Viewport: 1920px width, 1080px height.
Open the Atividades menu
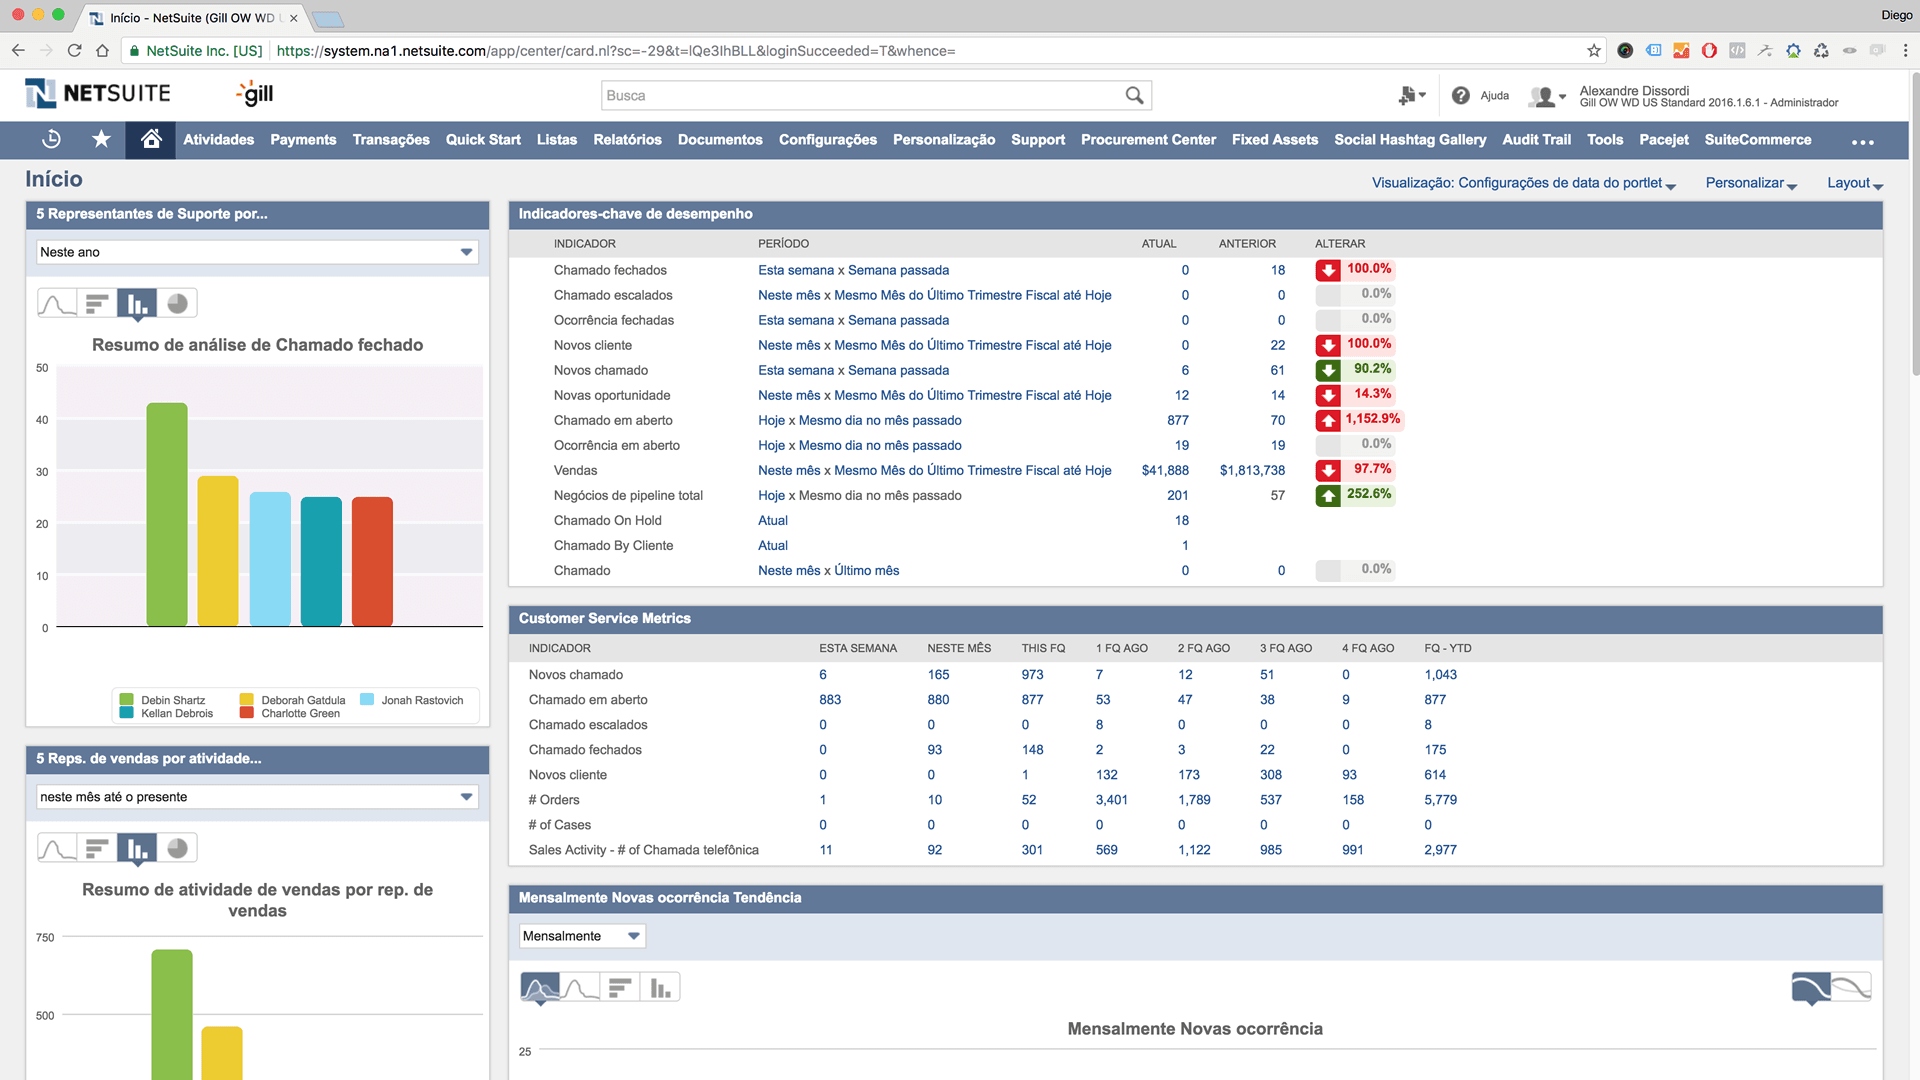(218, 140)
